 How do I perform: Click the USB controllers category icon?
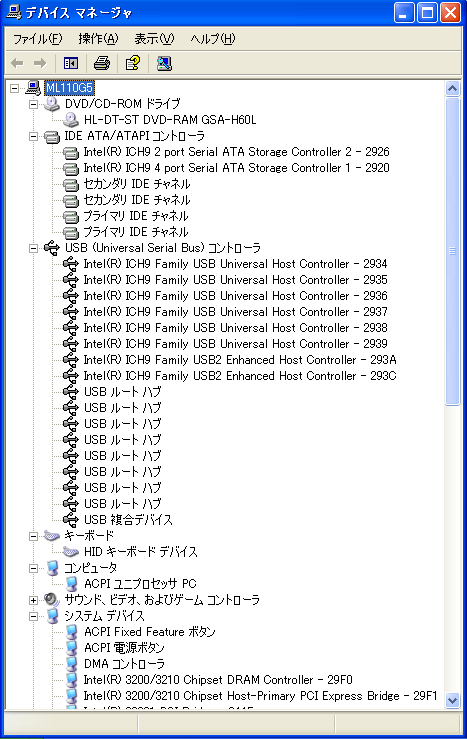[x=52, y=247]
